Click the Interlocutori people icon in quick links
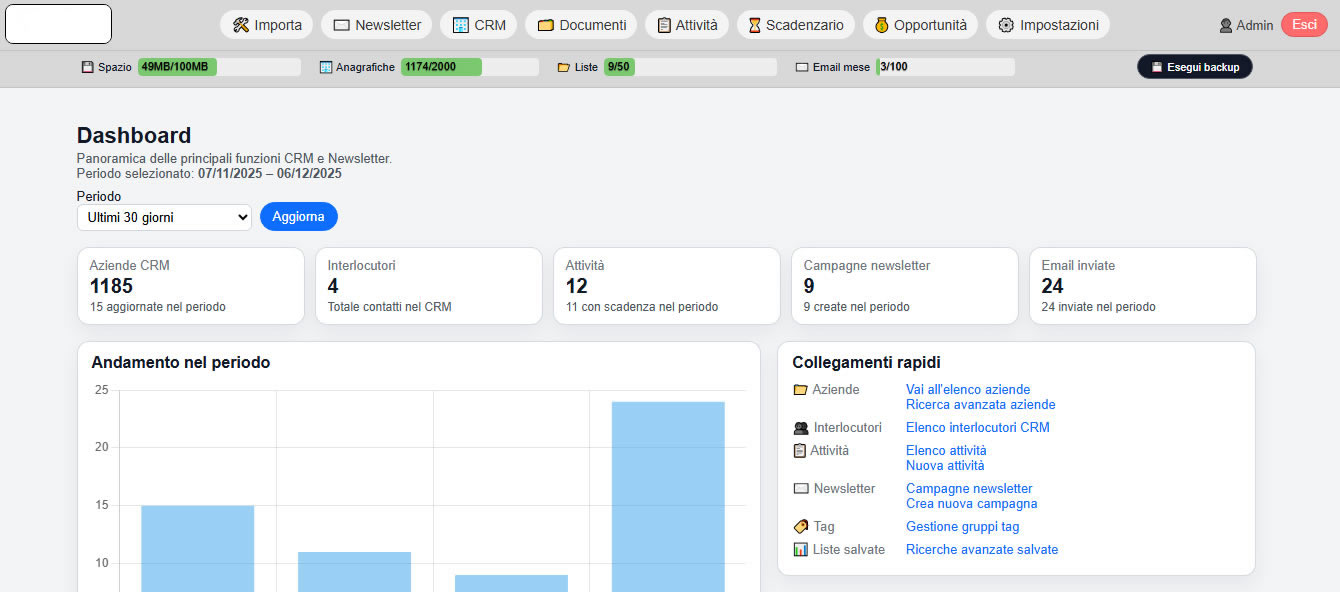The width and height of the screenshot is (1340, 592). [x=801, y=428]
